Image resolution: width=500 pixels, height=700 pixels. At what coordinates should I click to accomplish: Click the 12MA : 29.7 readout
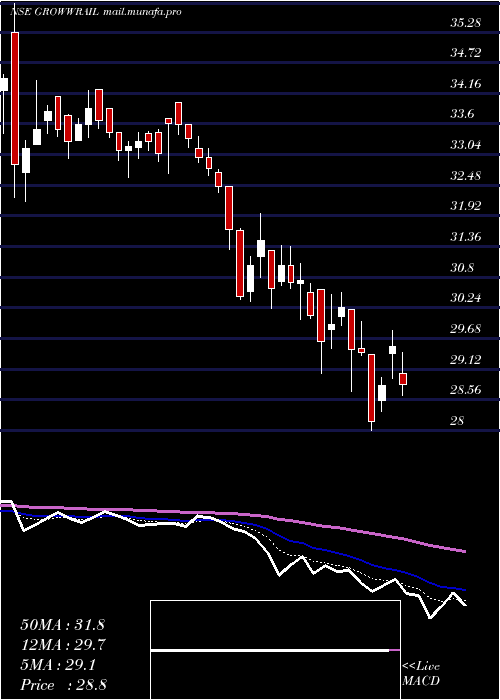point(63,645)
